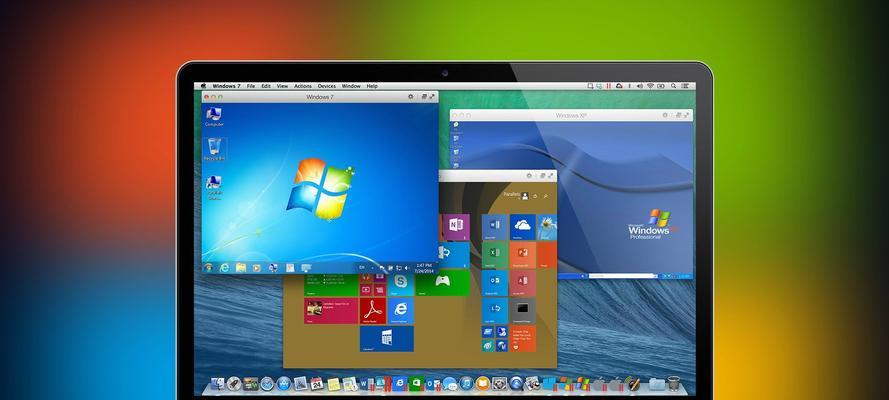
Task: Click search icon on Windows 8 Start screen
Action: [546, 196]
